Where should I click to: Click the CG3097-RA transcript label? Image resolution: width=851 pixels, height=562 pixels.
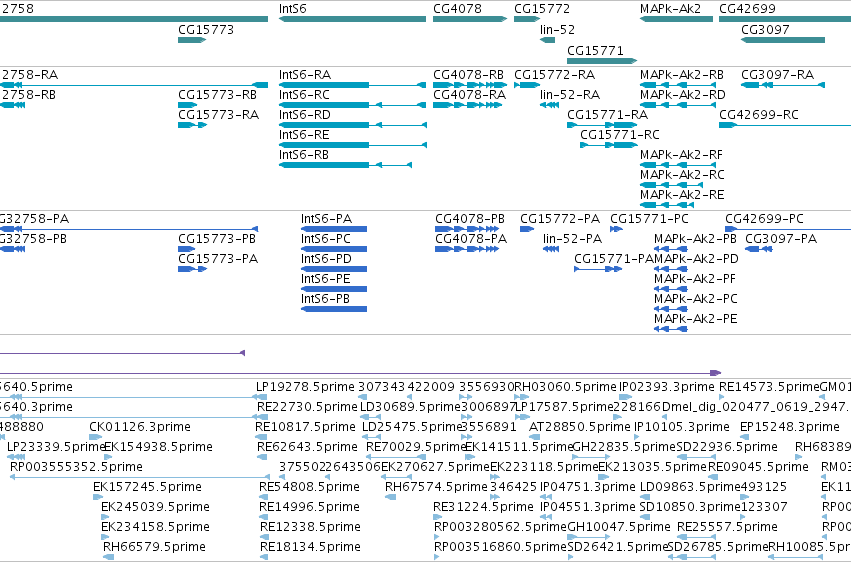pos(778,75)
